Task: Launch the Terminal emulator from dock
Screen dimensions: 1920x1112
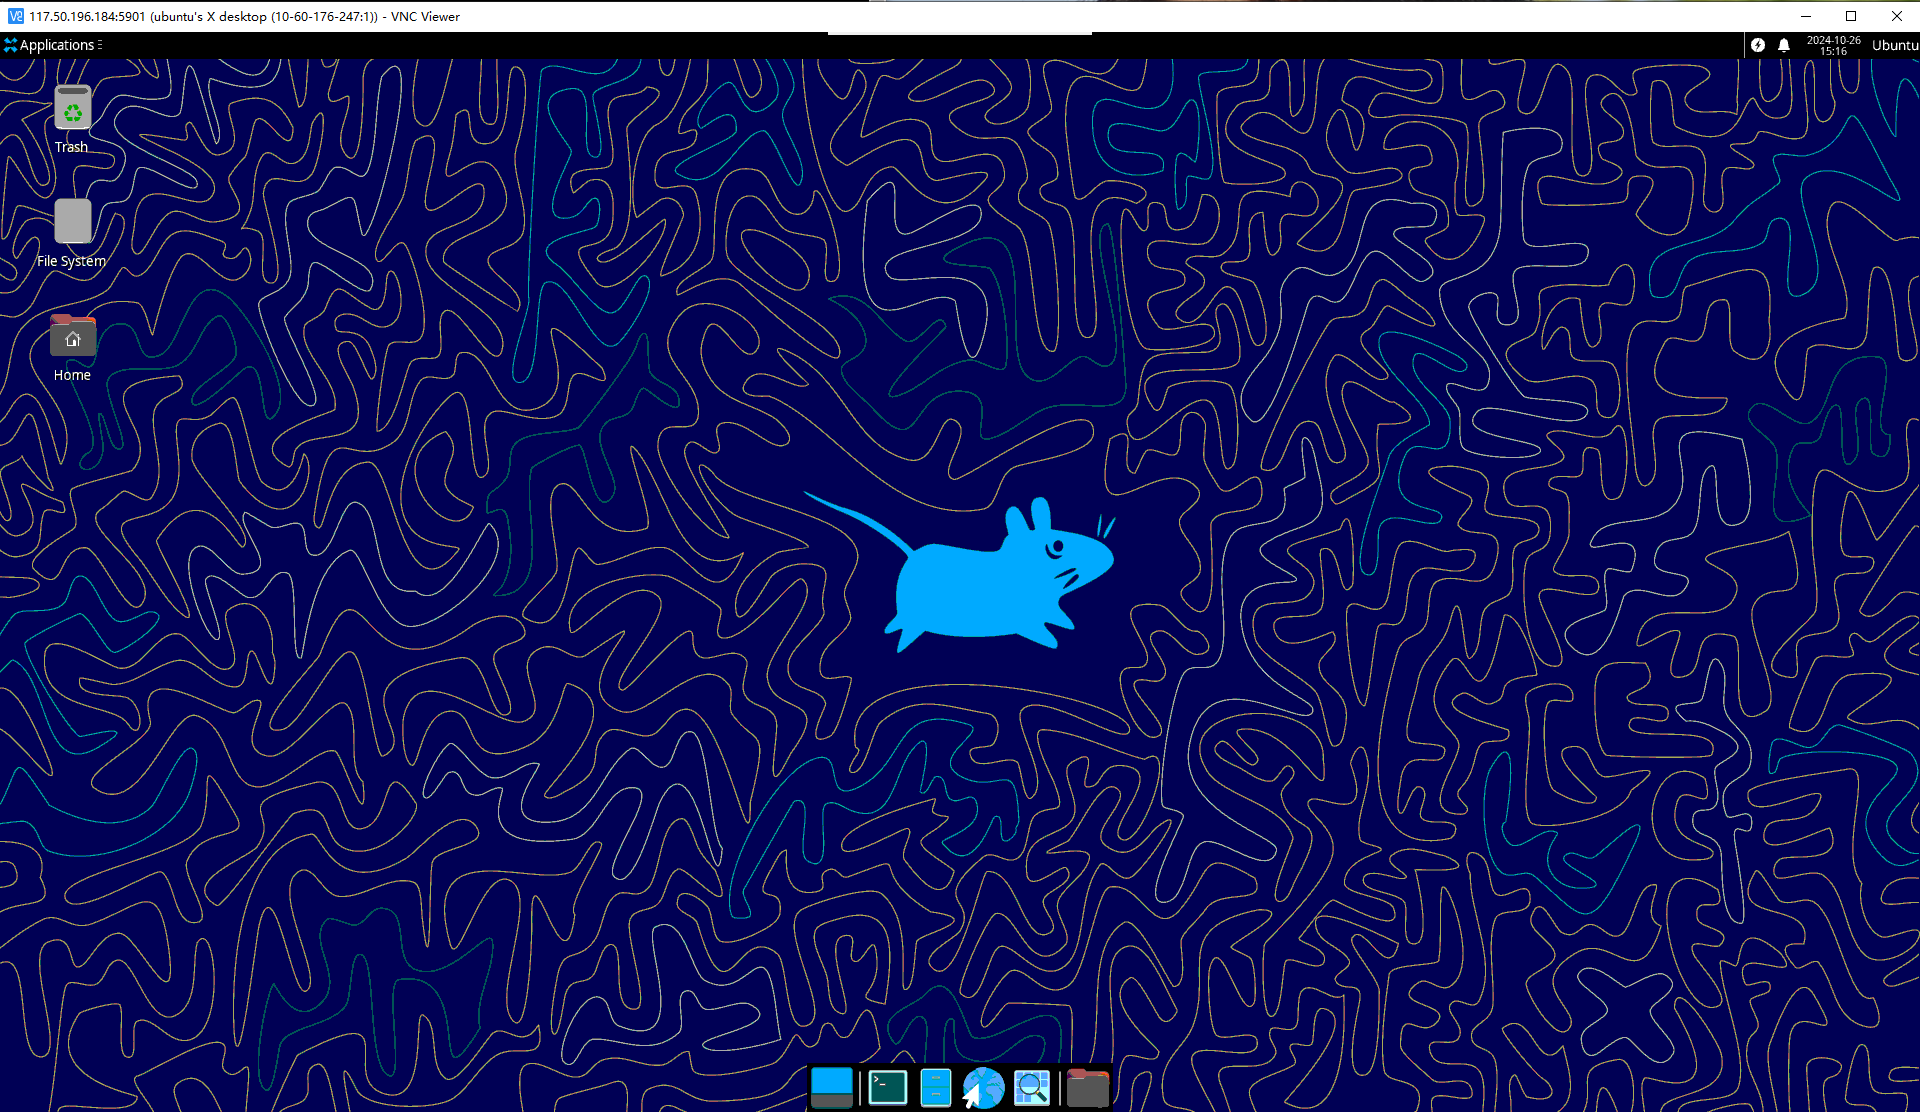Action: point(887,1087)
